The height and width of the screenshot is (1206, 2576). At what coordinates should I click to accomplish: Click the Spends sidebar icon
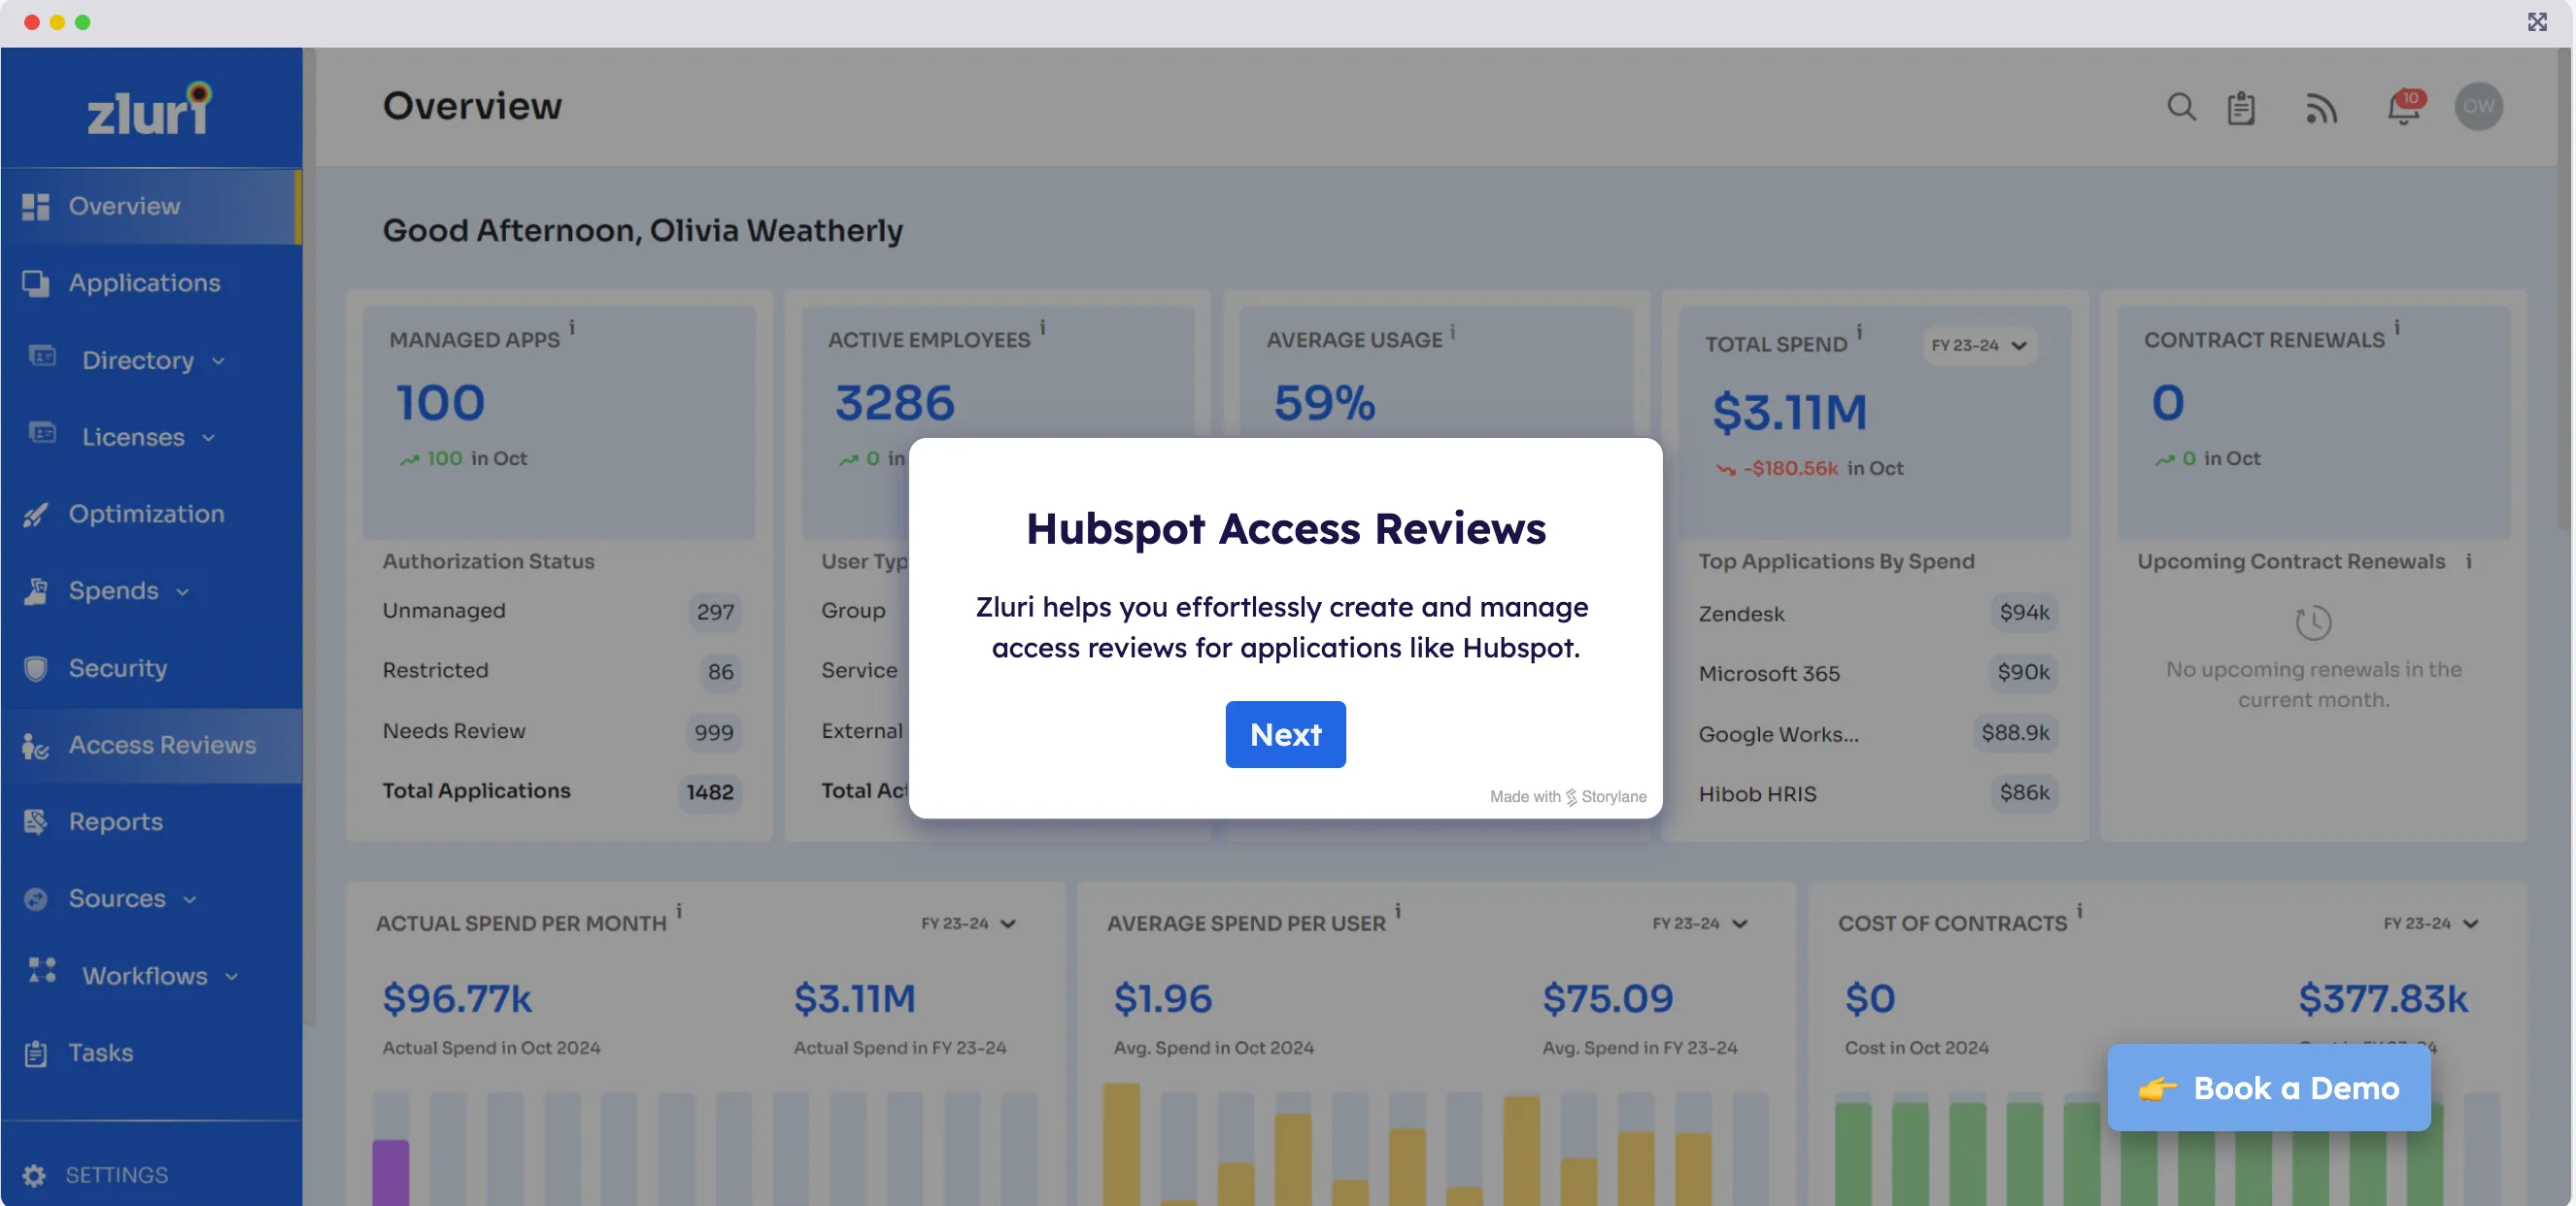[x=36, y=591]
